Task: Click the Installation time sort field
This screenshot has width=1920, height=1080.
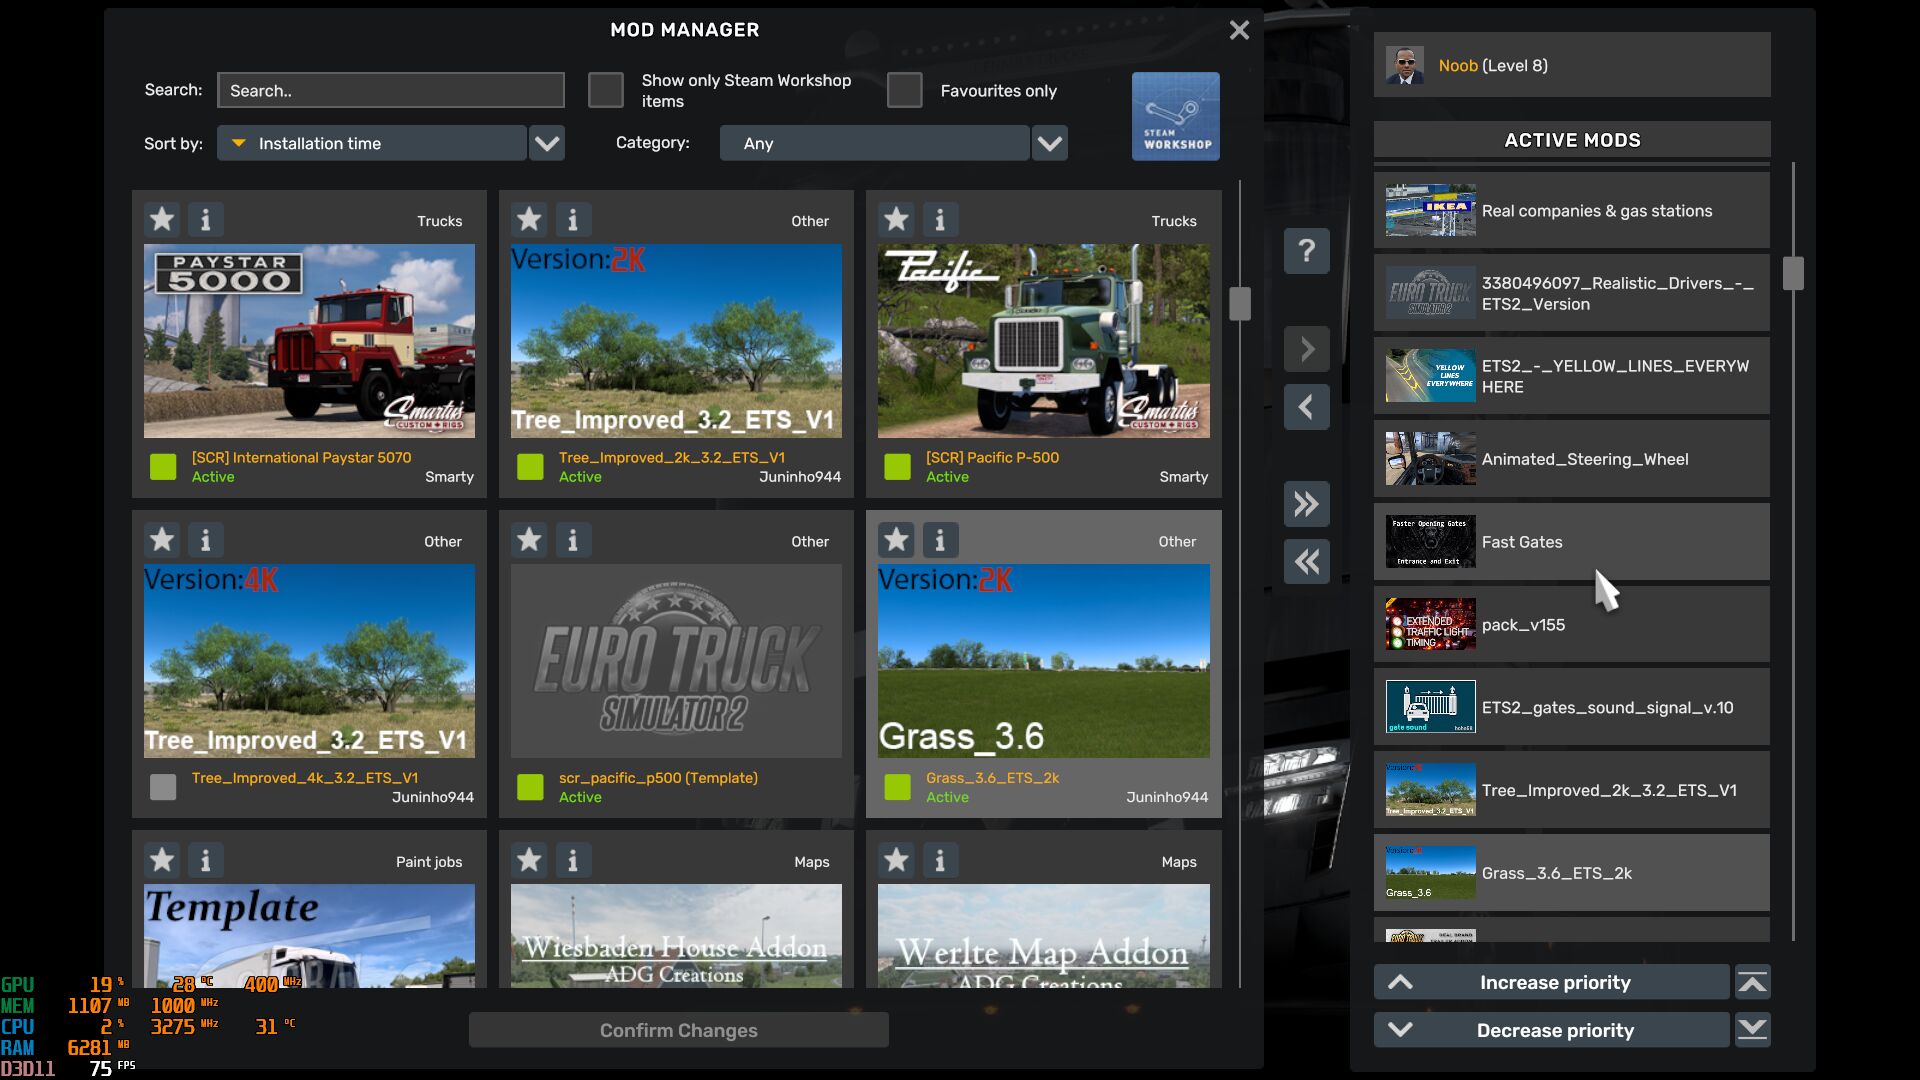Action: click(372, 143)
